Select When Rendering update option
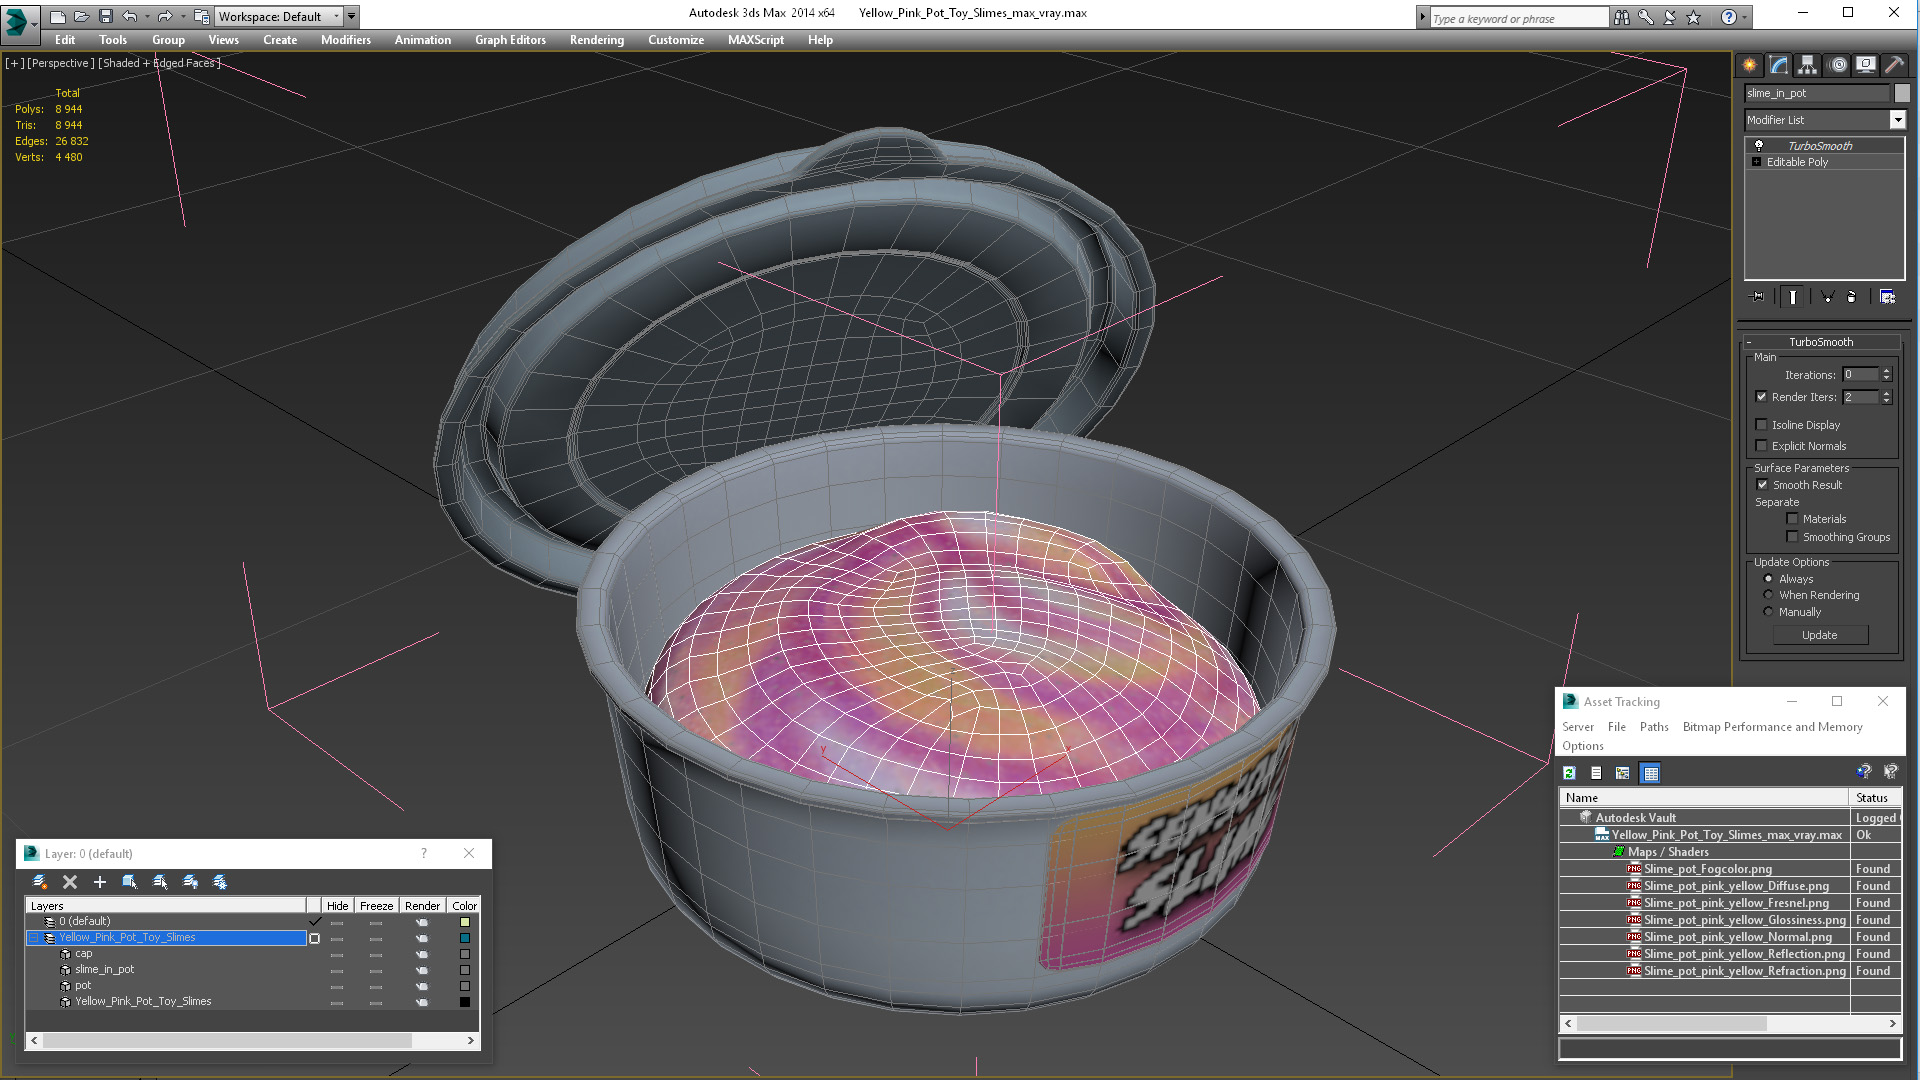Viewport: 1920px width, 1080px height. pyautogui.click(x=1768, y=595)
